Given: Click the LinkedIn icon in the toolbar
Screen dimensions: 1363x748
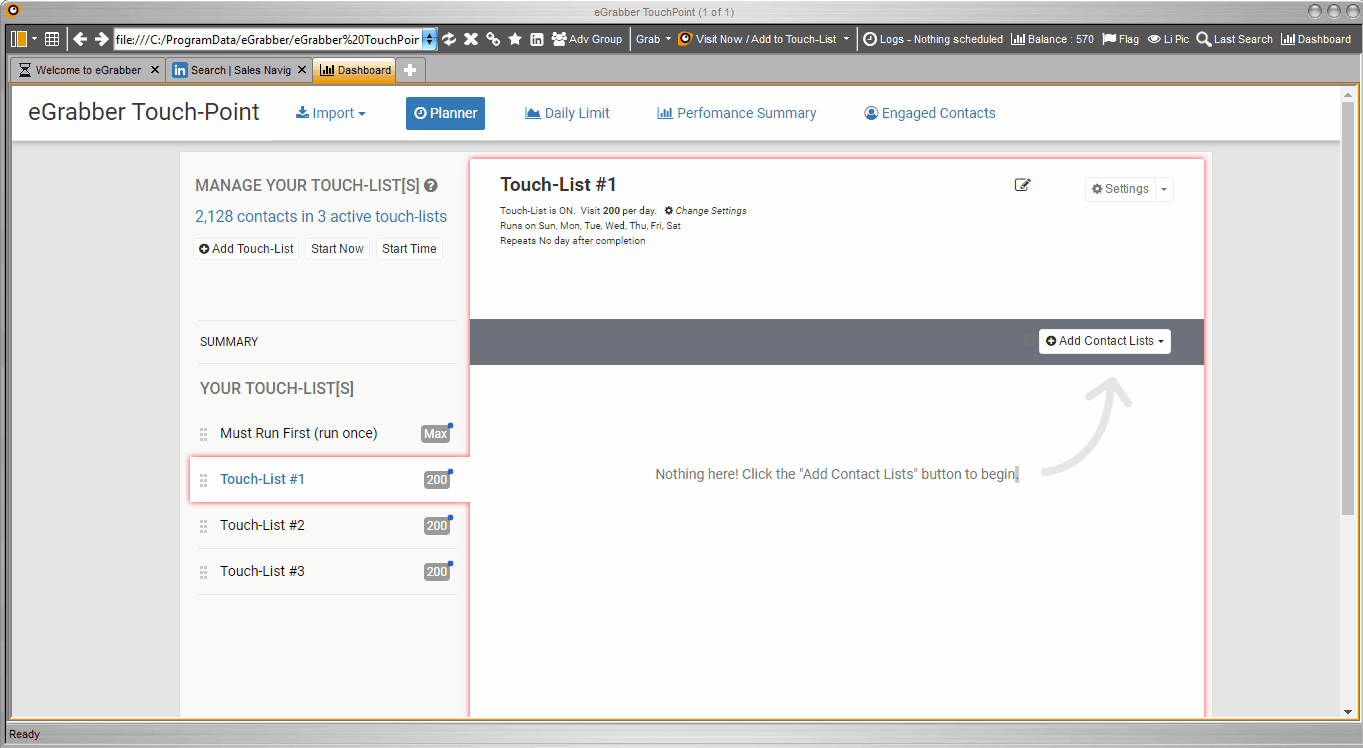Looking at the screenshot, I should [537, 39].
